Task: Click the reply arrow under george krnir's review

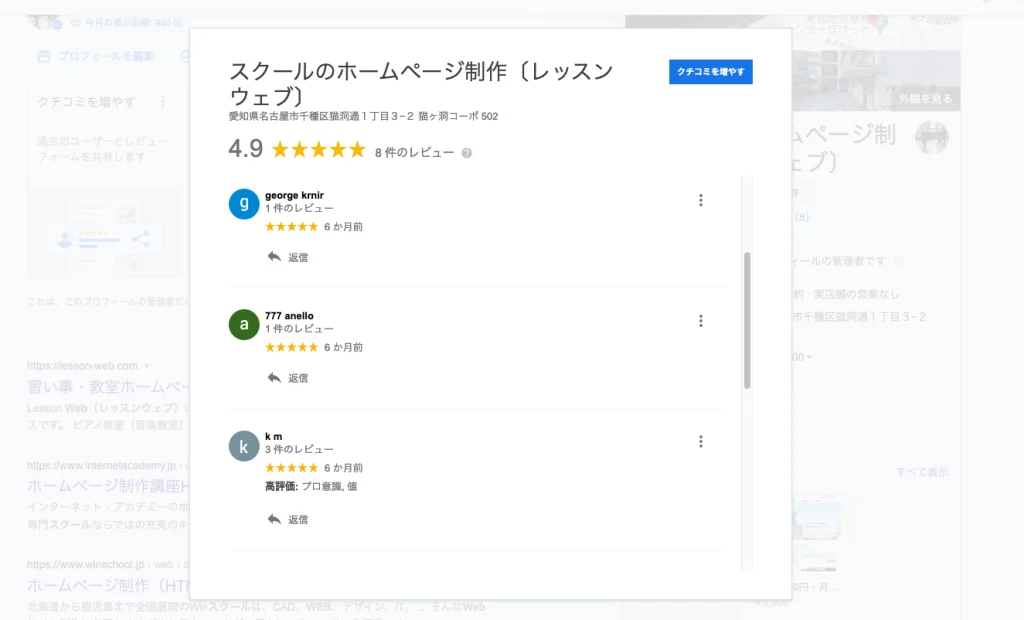Action: point(275,257)
